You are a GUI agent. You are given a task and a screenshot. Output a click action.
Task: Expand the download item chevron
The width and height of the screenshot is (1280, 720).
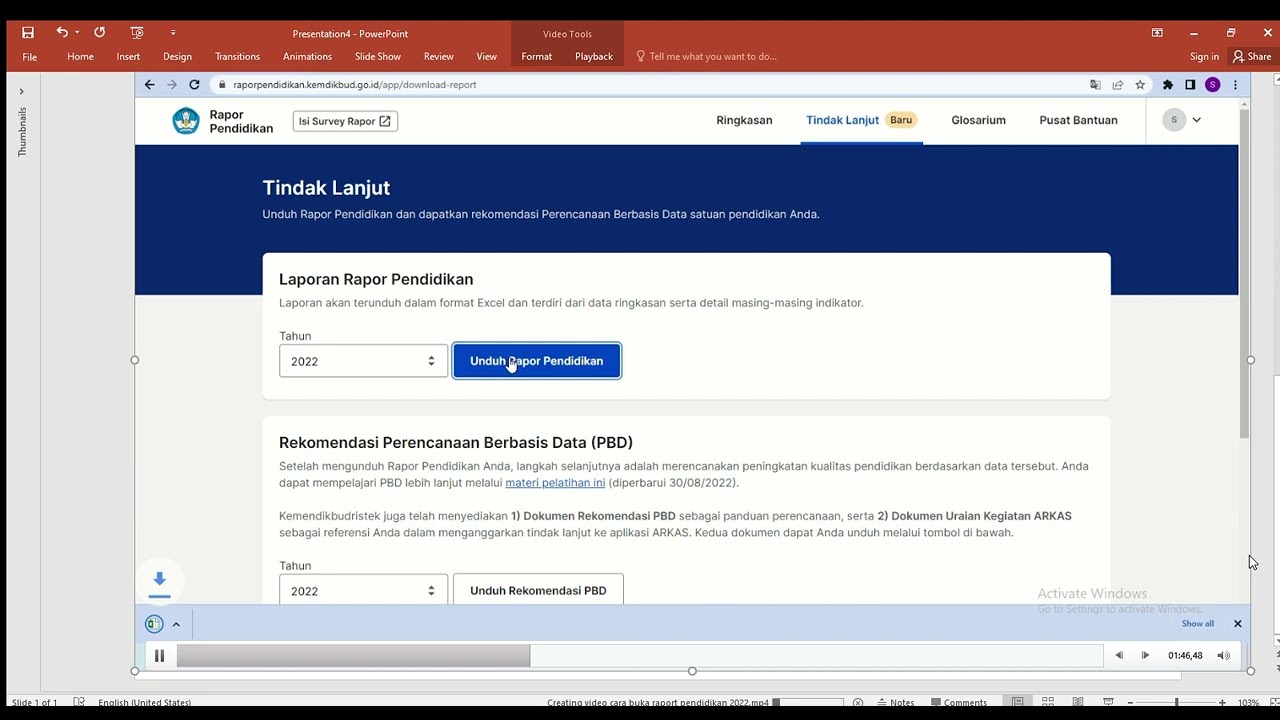[176, 624]
